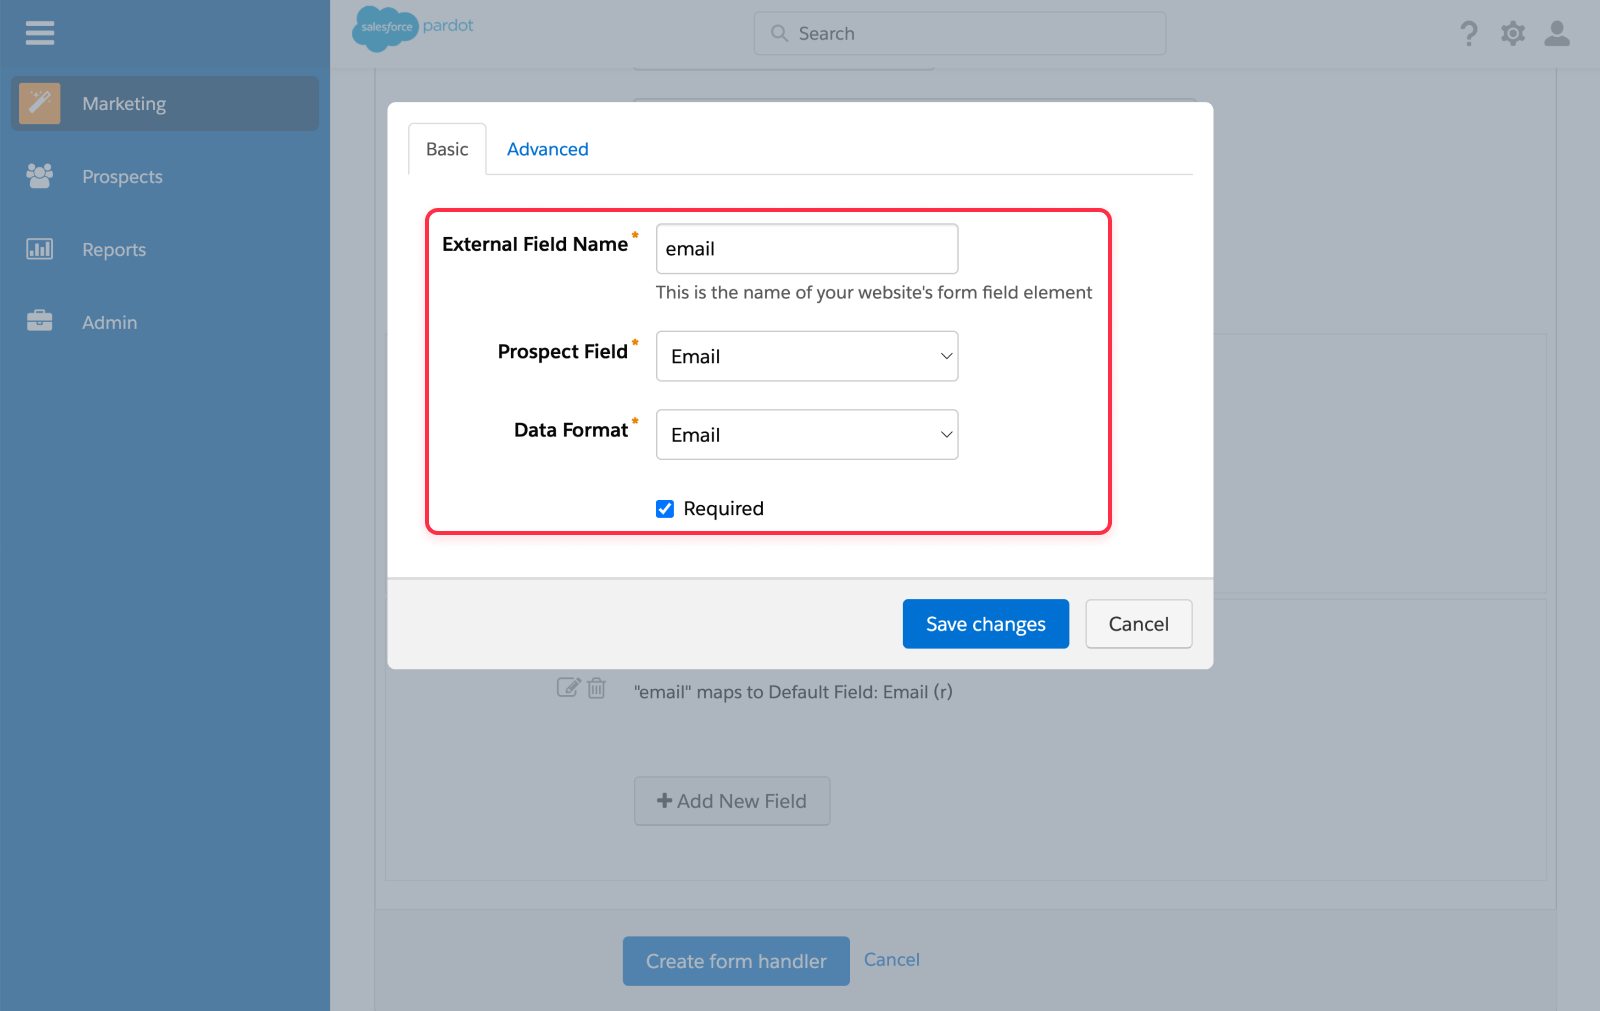Switch to the Advanced tab
The height and width of the screenshot is (1011, 1600).
tap(547, 148)
